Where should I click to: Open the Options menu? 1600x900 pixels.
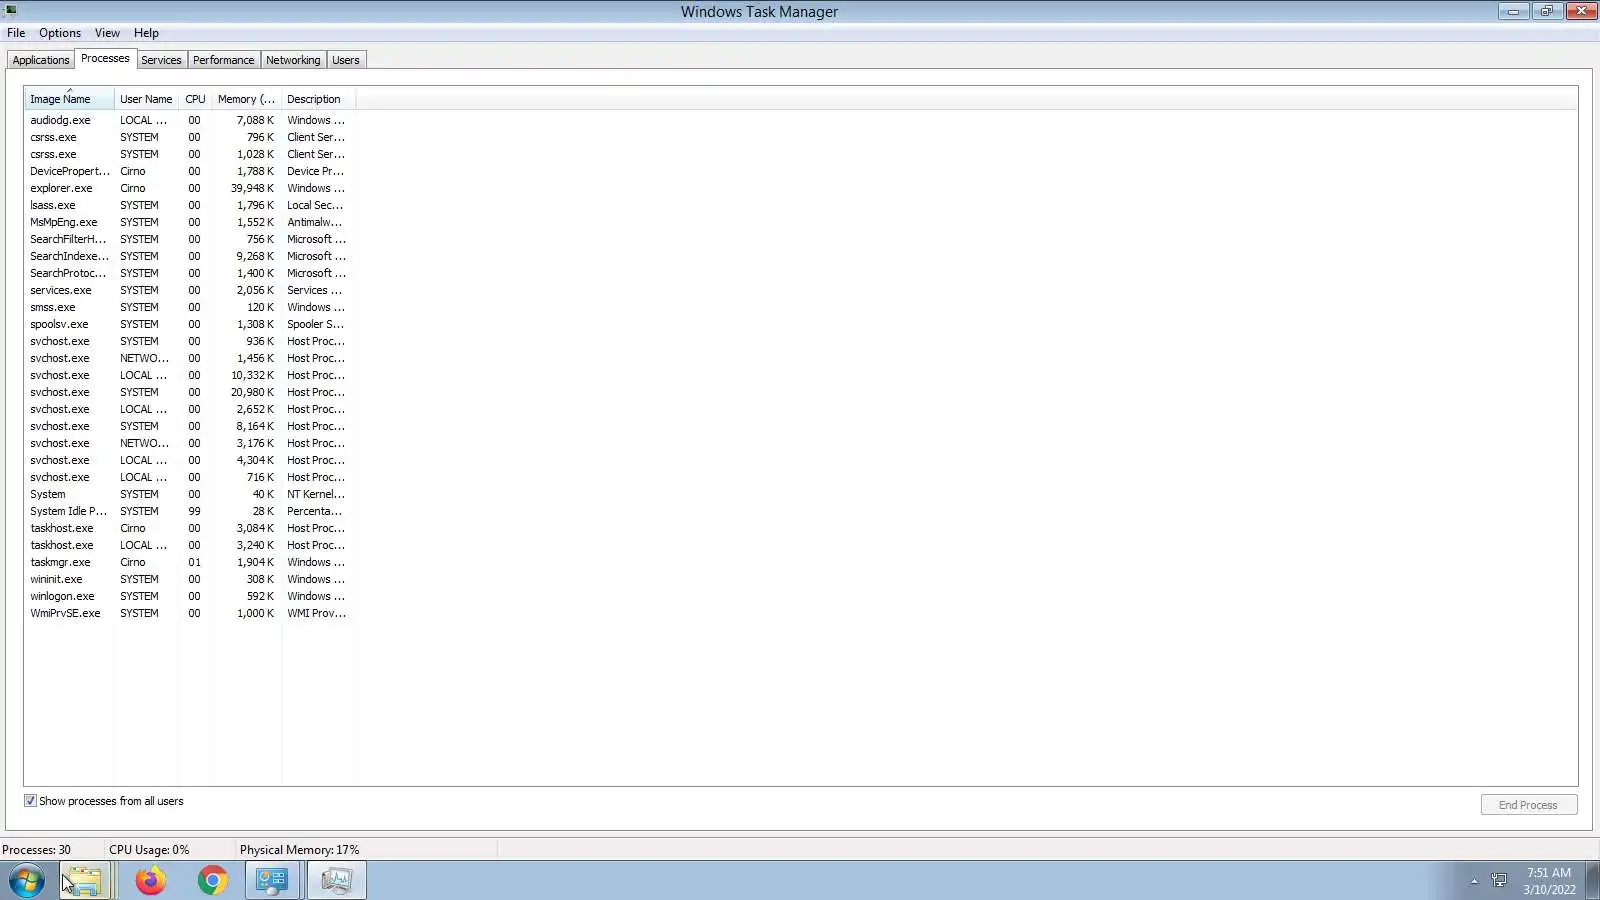tap(60, 33)
